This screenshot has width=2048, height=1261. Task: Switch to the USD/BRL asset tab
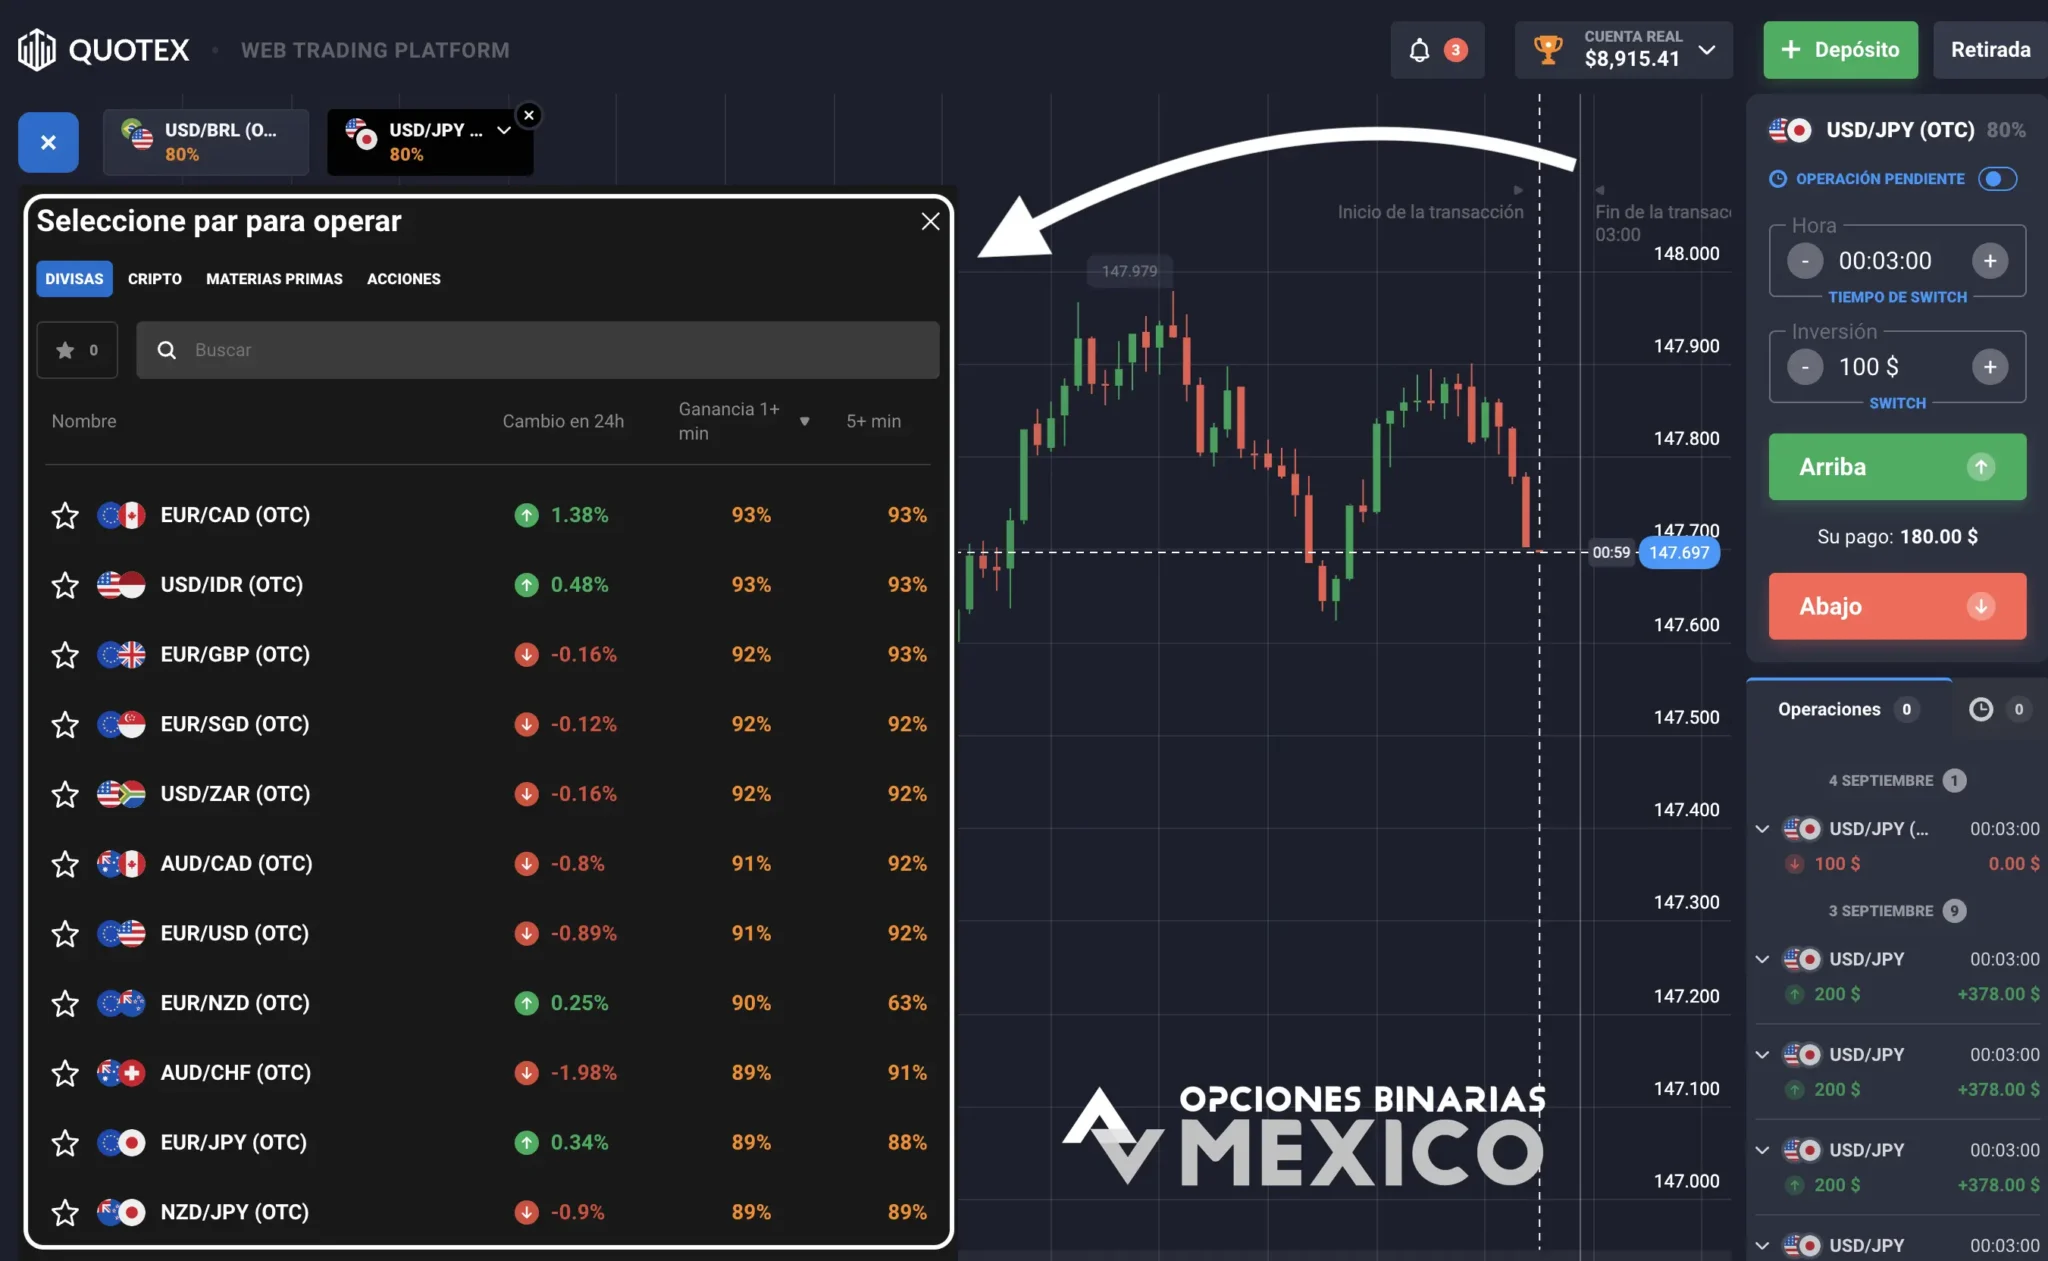point(206,142)
